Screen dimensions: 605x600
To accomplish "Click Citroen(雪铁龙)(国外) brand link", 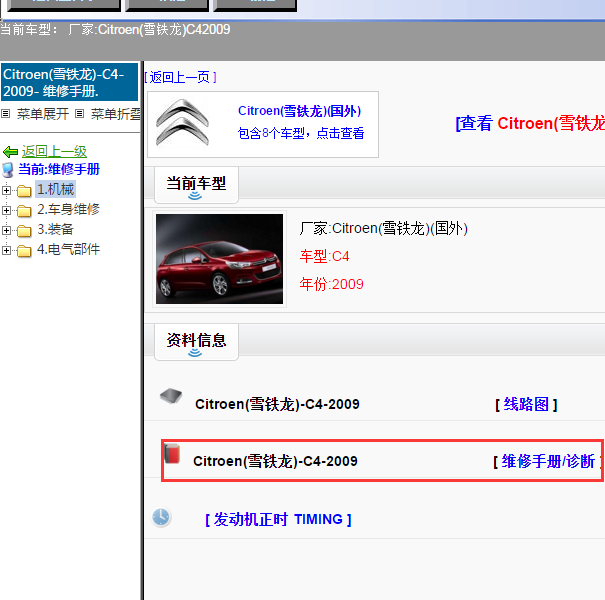I will [x=299, y=111].
